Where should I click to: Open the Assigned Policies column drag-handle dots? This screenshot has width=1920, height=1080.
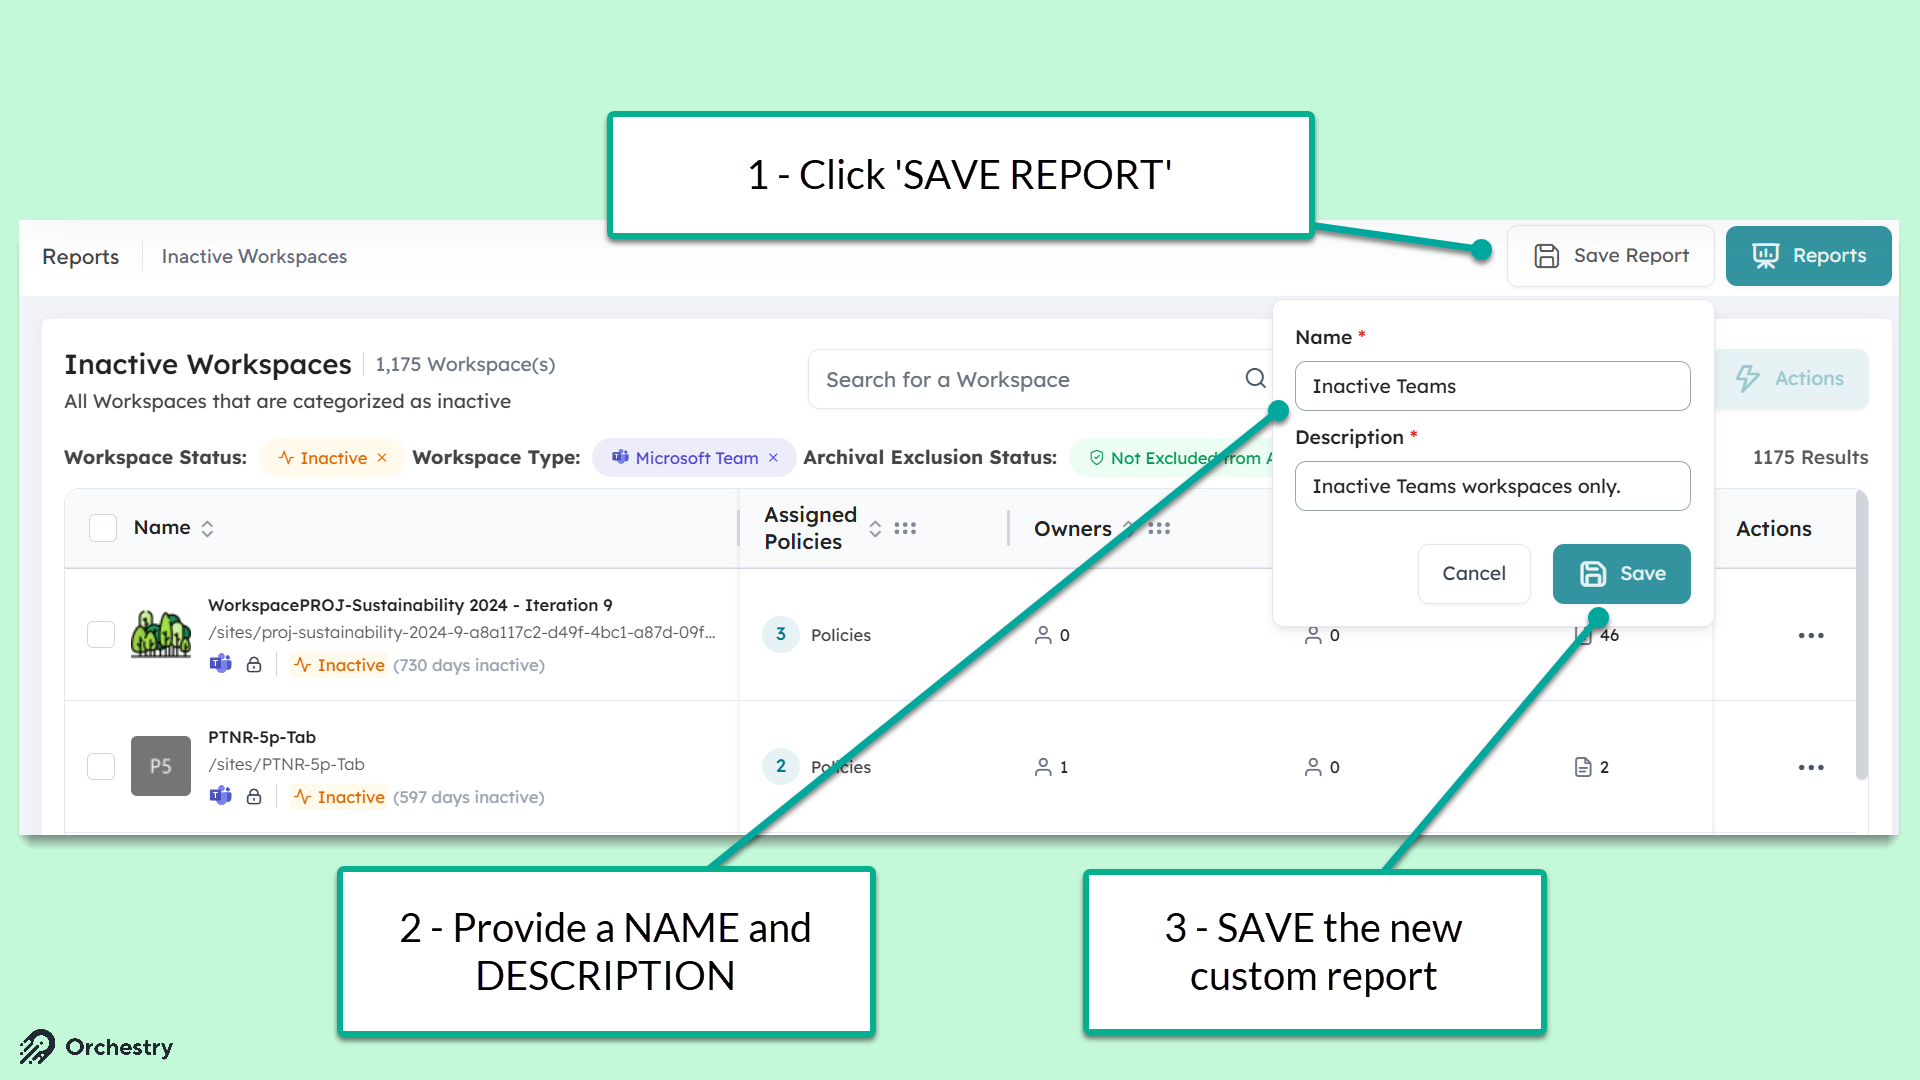[905, 528]
